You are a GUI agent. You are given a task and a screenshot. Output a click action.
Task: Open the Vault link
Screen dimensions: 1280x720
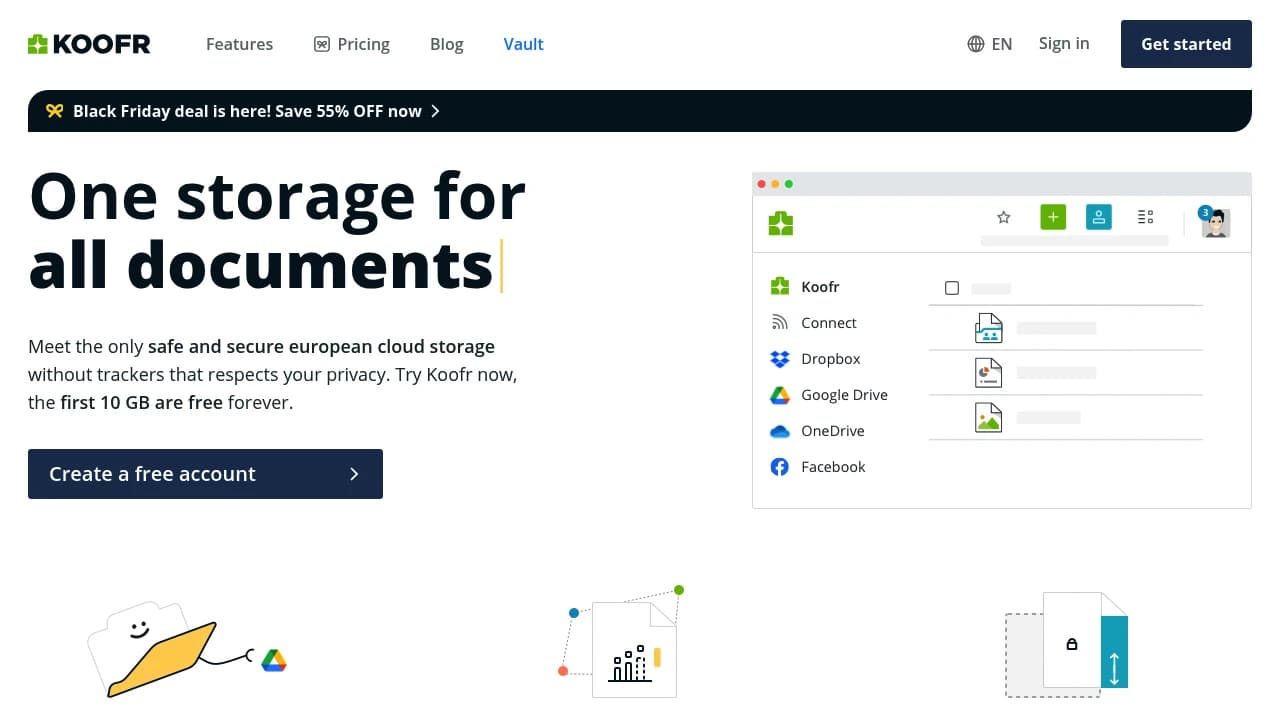click(523, 44)
